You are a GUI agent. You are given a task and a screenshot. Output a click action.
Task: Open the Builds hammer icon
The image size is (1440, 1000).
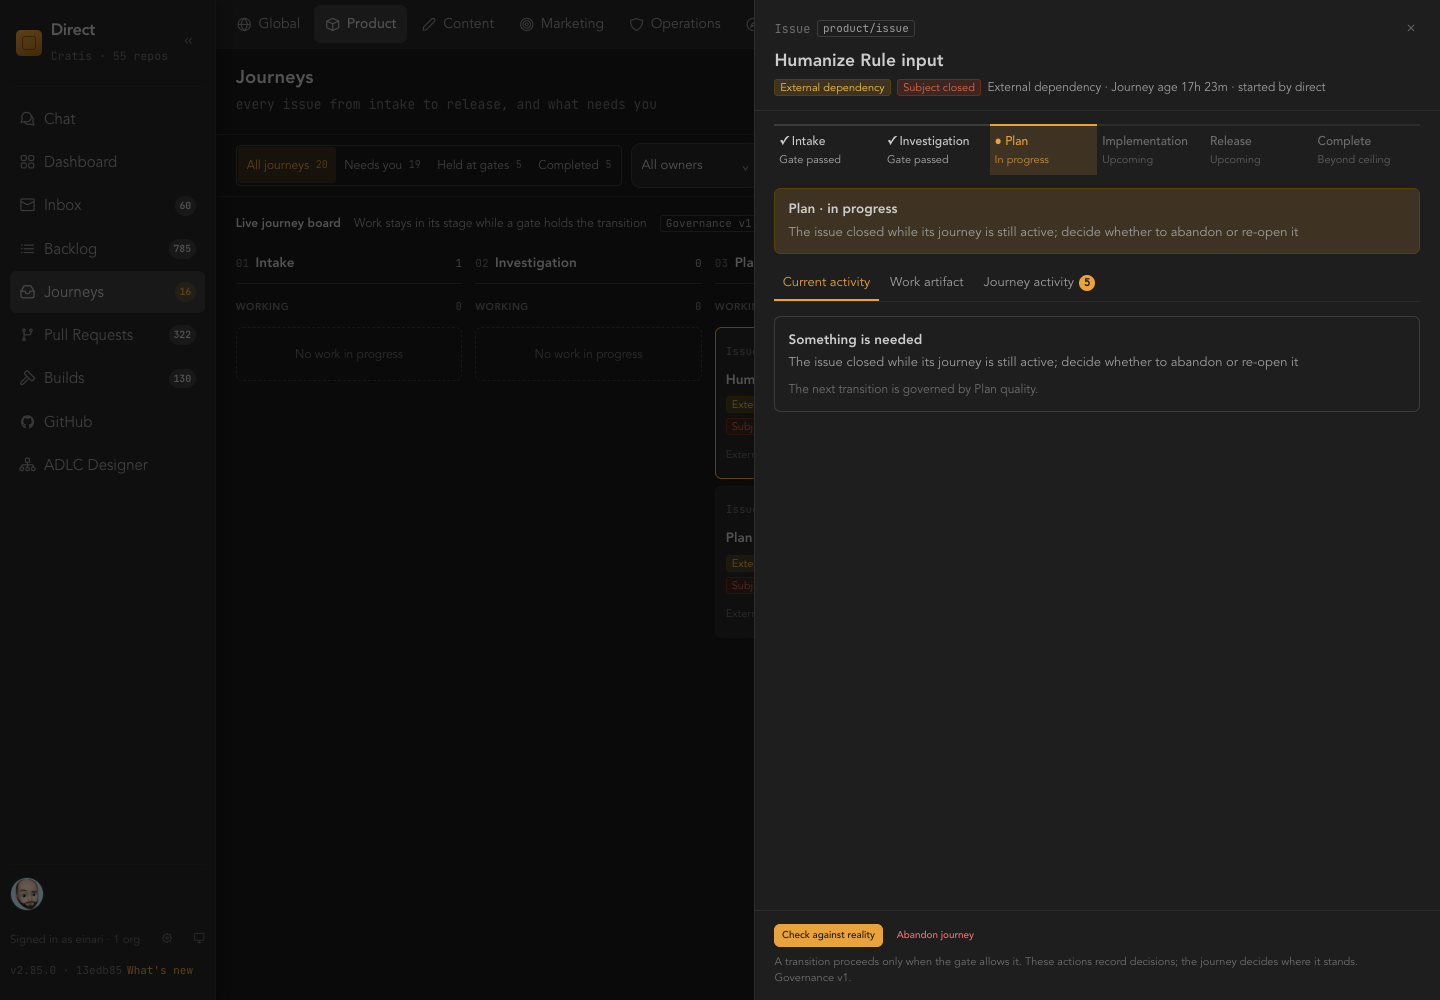(x=27, y=378)
